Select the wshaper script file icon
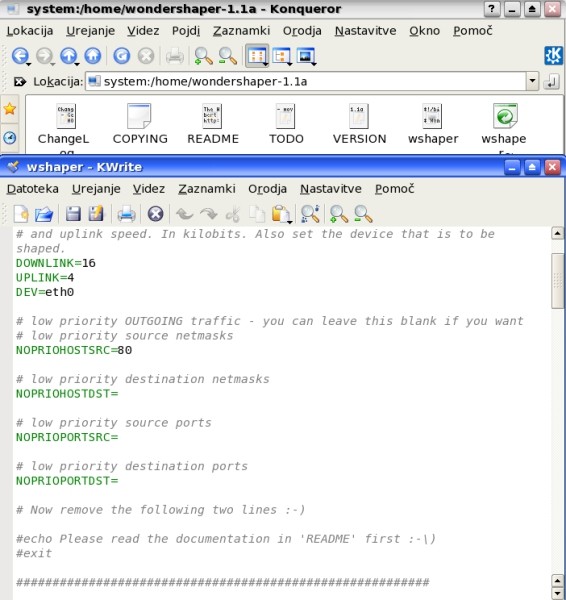566x600 pixels. [432, 116]
